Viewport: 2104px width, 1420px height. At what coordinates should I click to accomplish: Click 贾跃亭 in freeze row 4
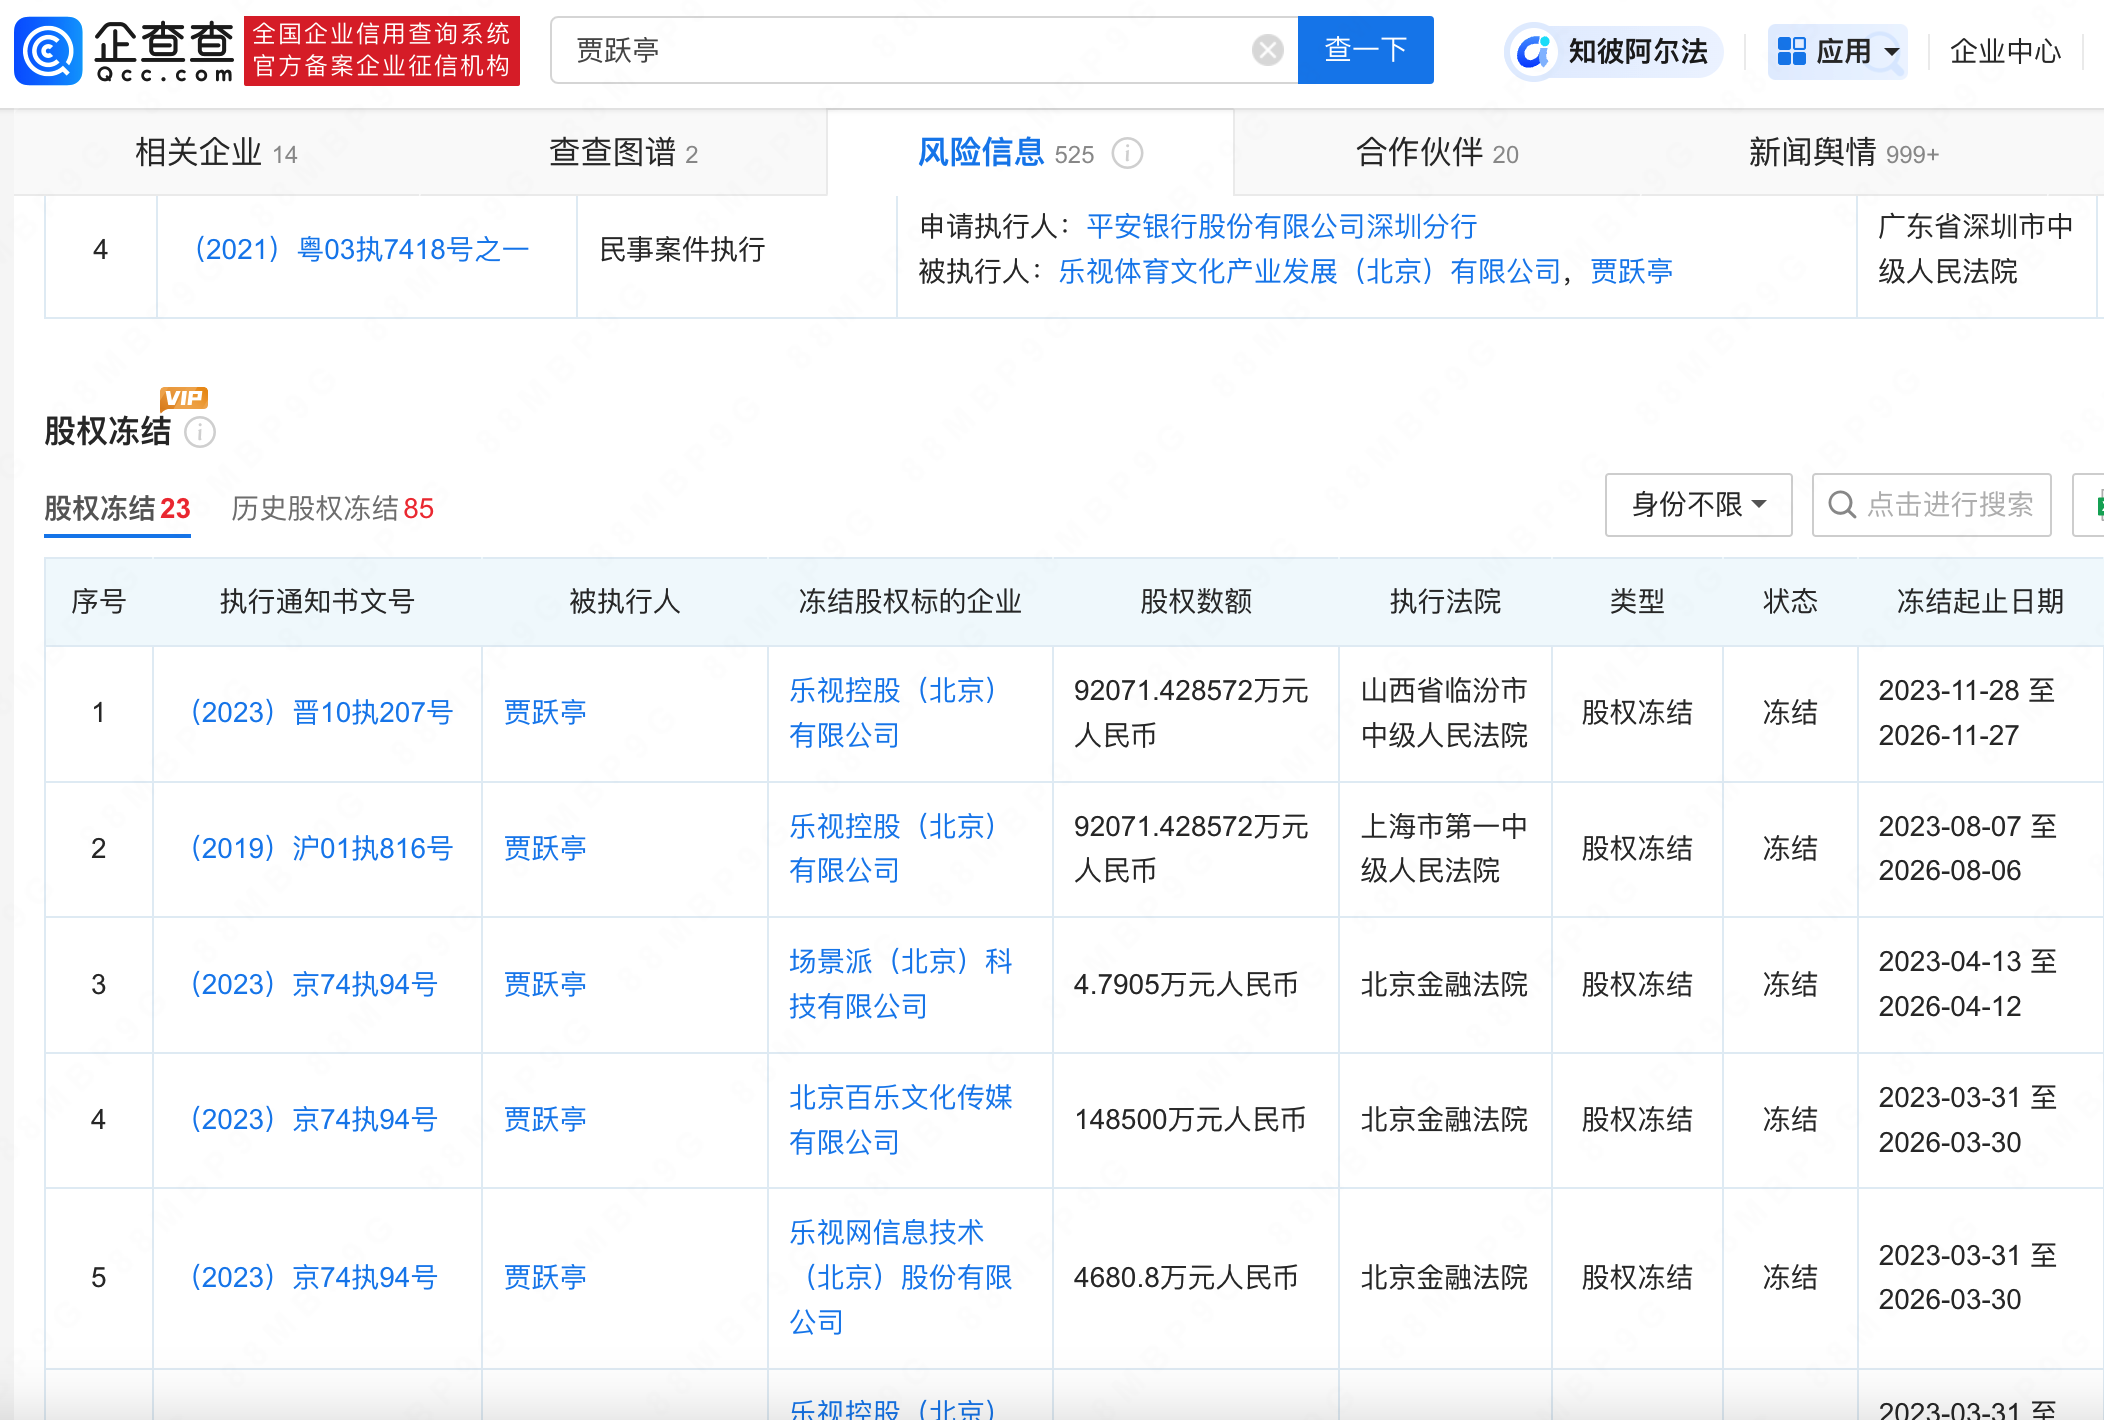click(x=545, y=1119)
